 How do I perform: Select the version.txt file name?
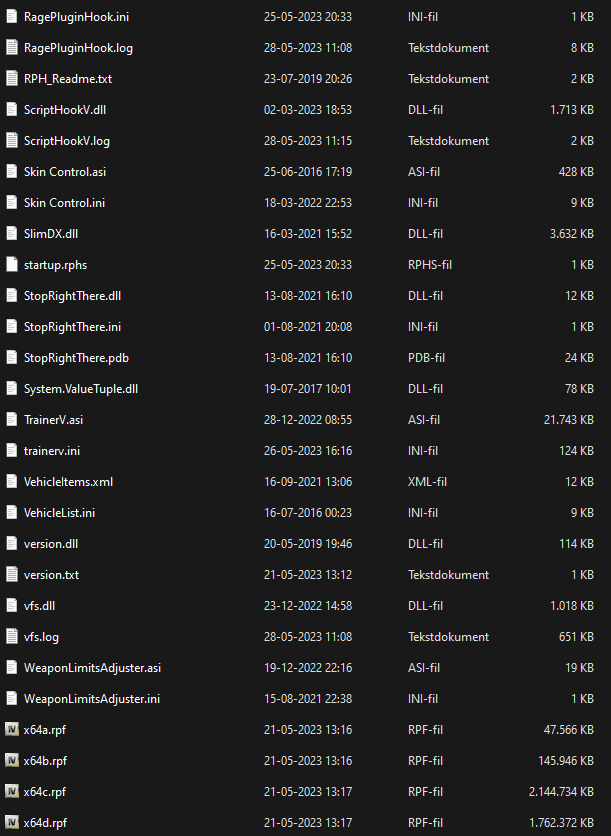(x=51, y=575)
